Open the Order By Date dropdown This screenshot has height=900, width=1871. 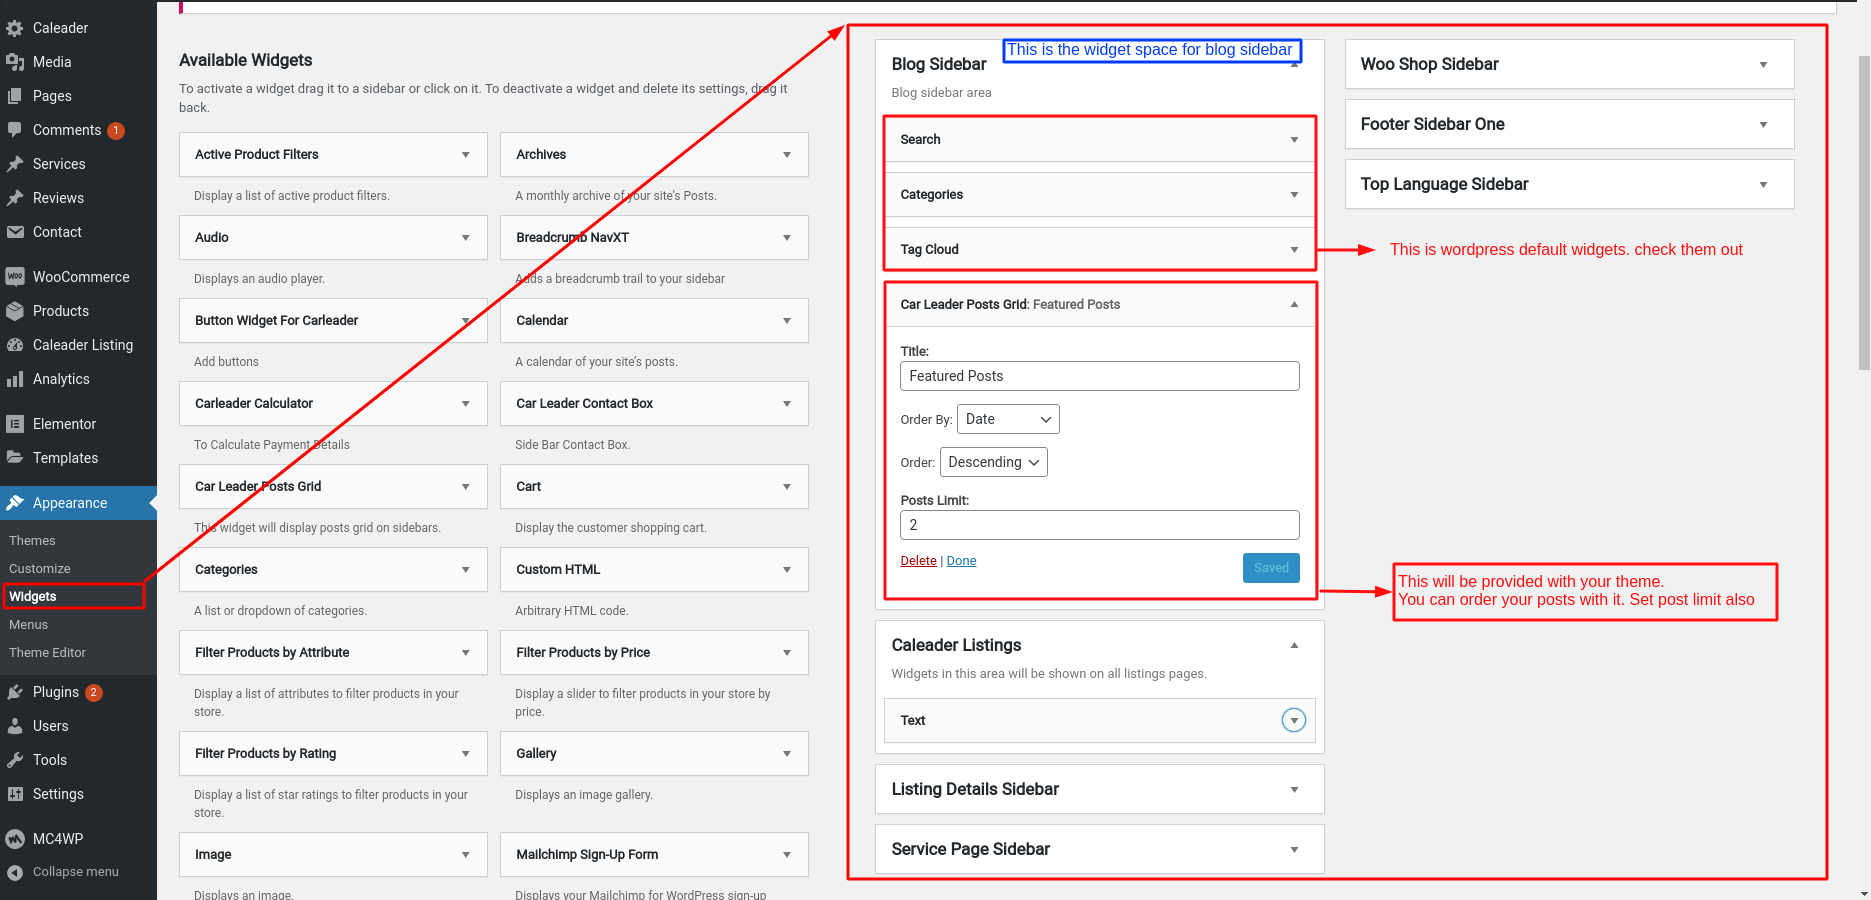tap(1007, 418)
